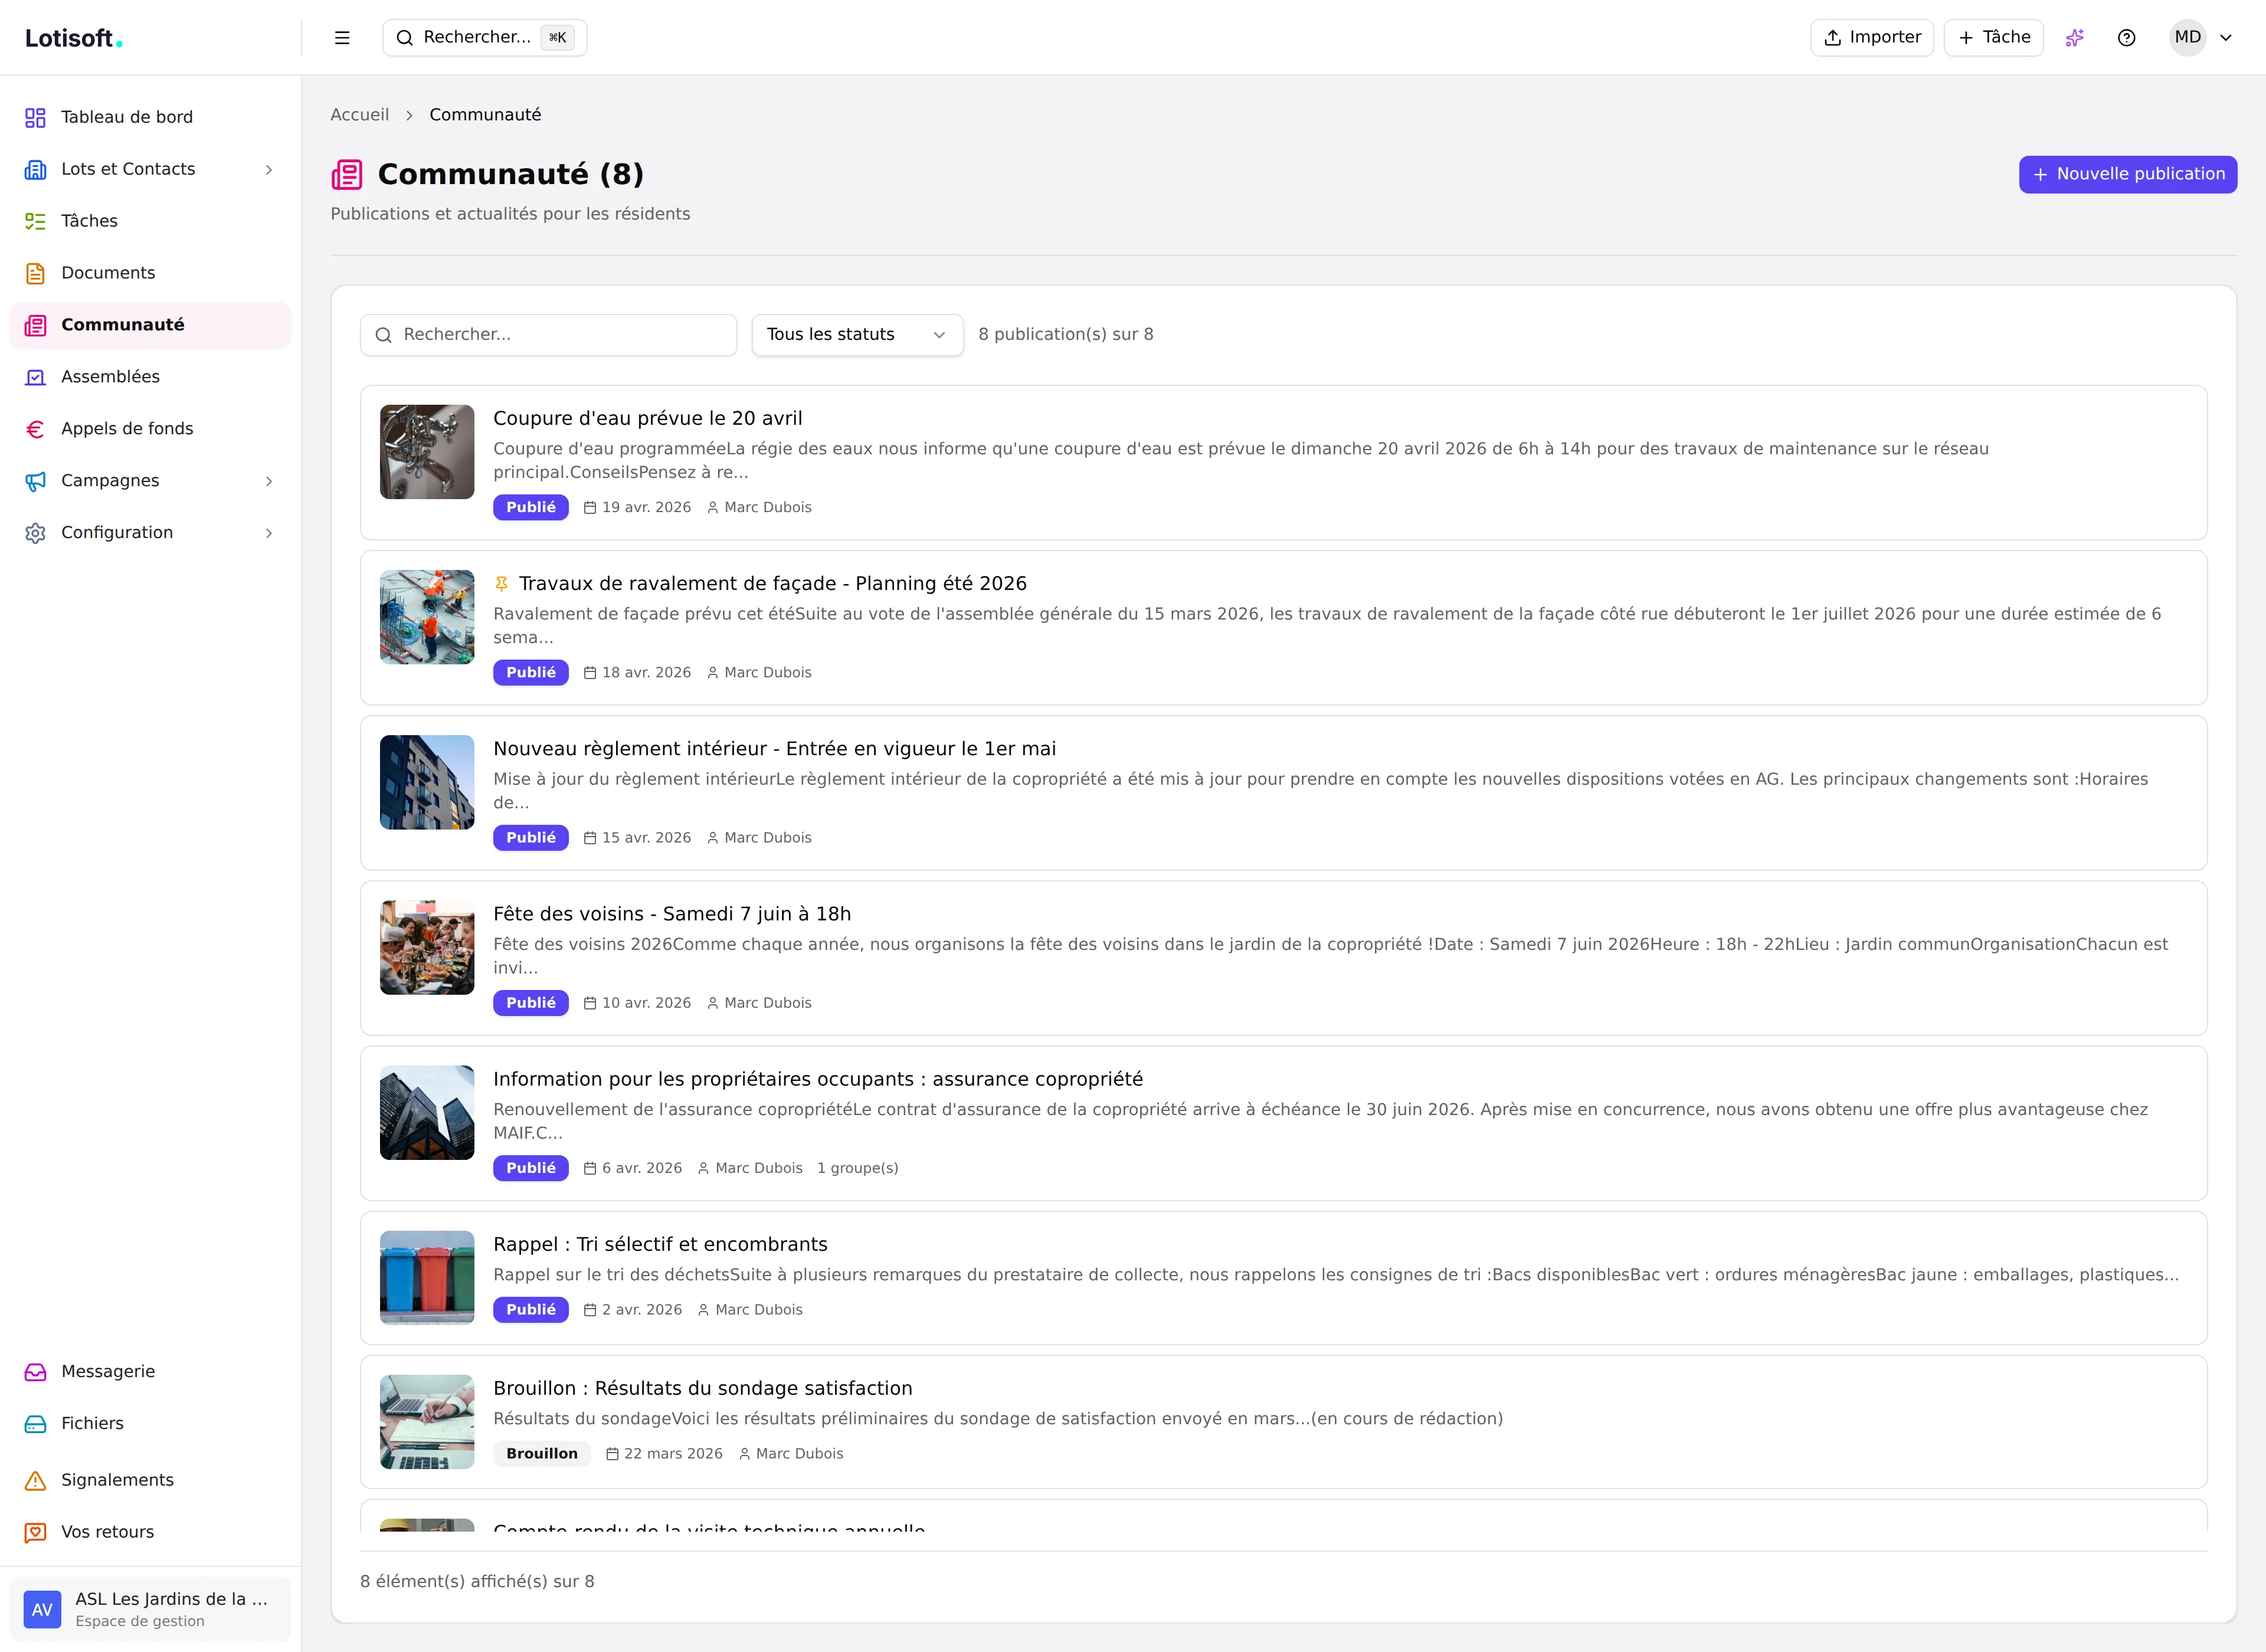The height and width of the screenshot is (1652, 2266).
Task: Click the construction thumbnail of Travaux de ravalement
Action: click(x=427, y=617)
